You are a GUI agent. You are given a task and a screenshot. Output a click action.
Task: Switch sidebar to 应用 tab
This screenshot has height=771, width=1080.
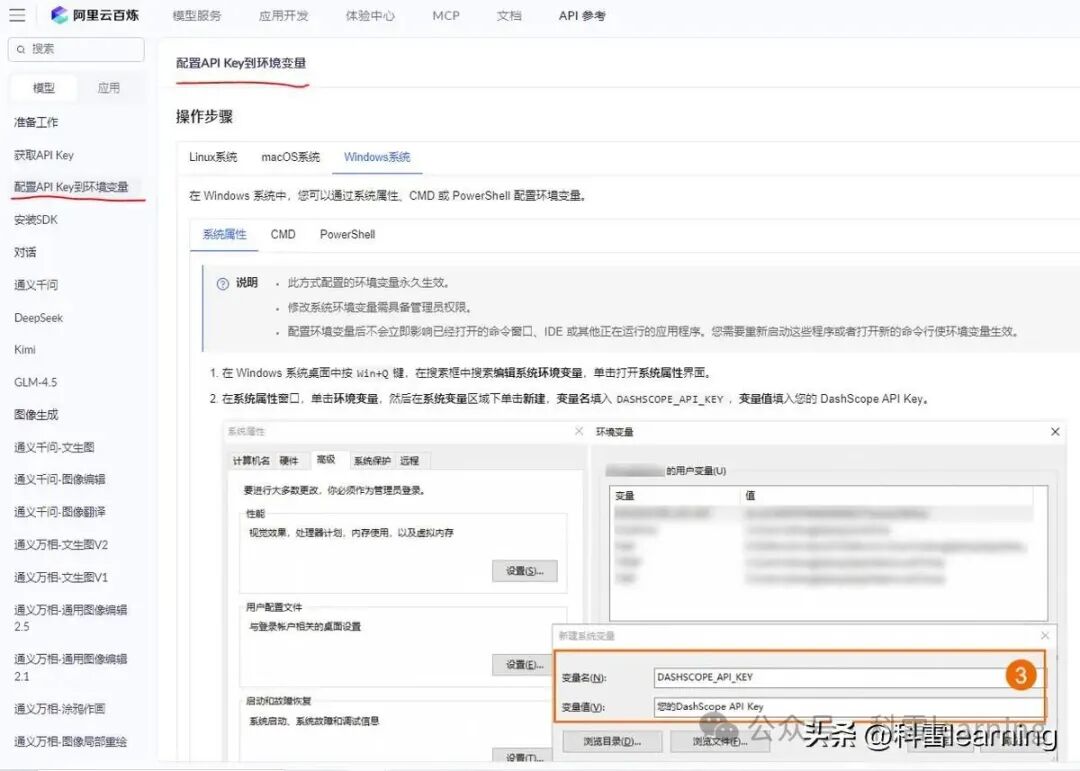click(108, 88)
